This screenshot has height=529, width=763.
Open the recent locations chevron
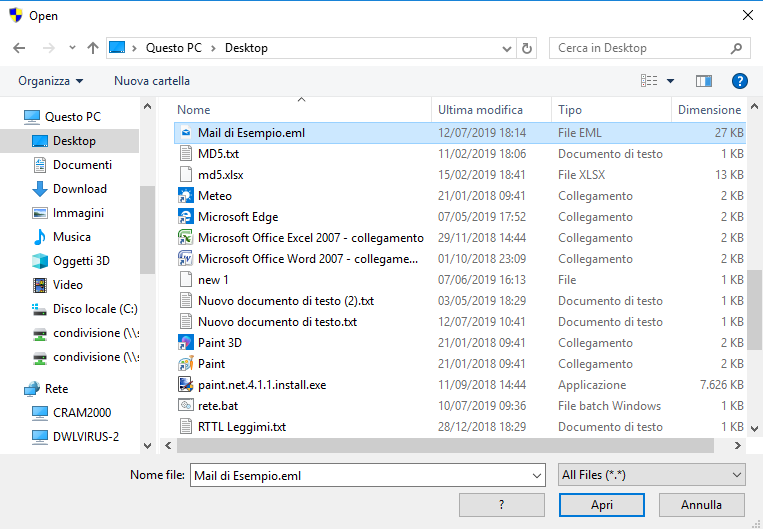pyautogui.click(x=73, y=48)
